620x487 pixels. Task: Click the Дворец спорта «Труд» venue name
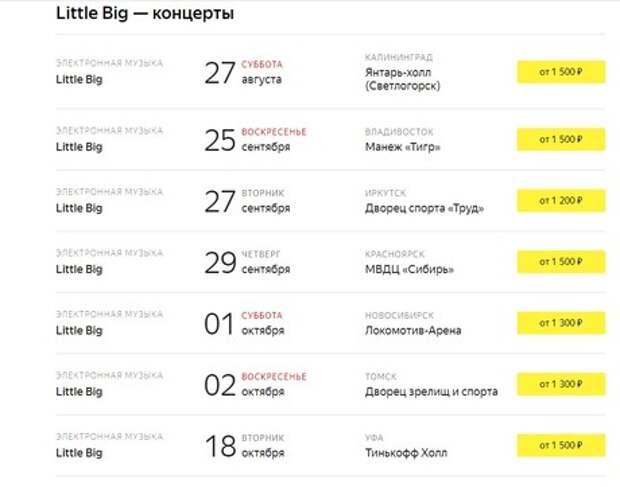click(424, 208)
